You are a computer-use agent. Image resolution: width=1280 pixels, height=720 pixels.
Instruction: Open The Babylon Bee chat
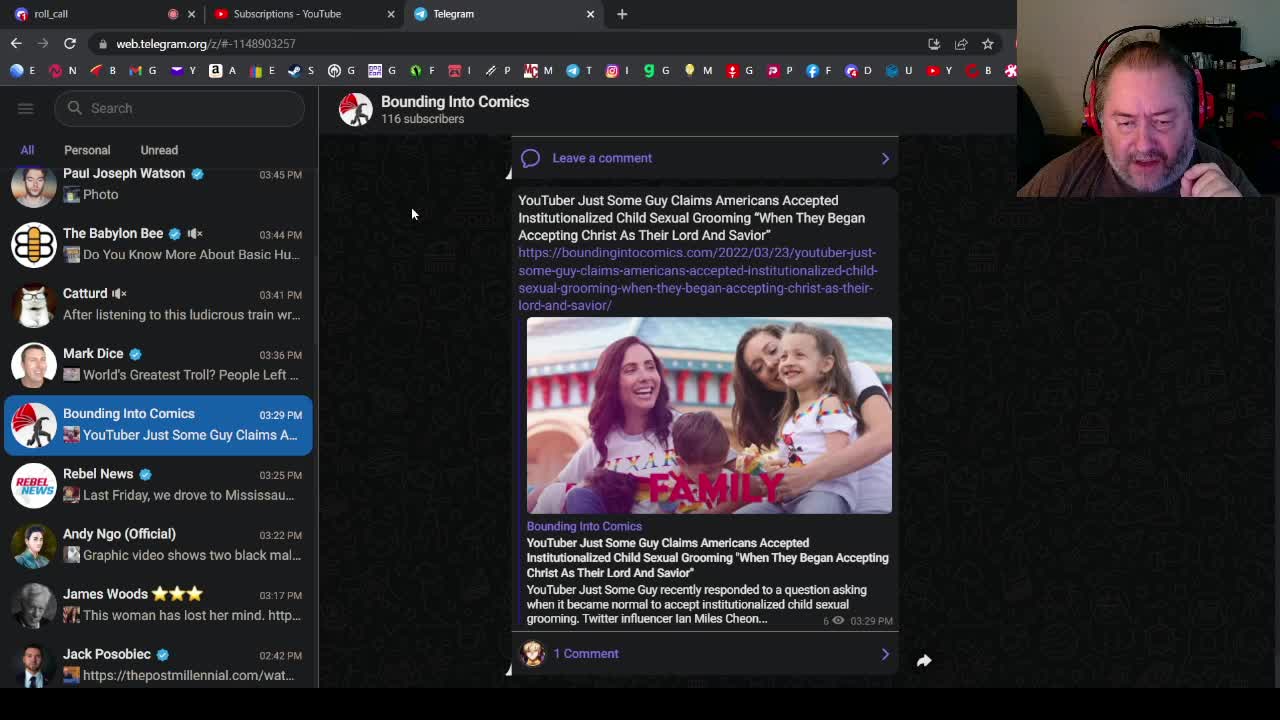(x=158, y=244)
